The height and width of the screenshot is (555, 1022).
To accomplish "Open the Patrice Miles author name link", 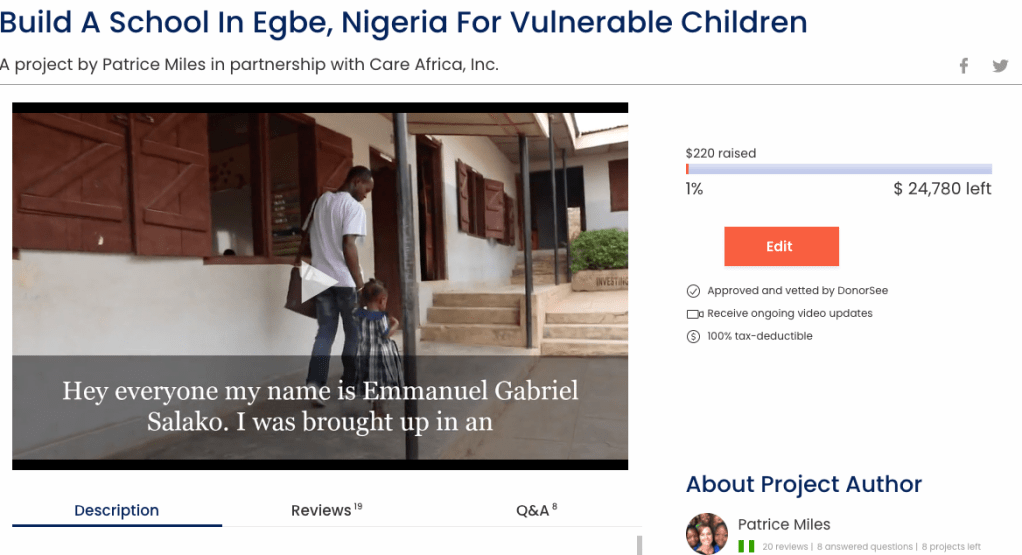I will point(784,524).
